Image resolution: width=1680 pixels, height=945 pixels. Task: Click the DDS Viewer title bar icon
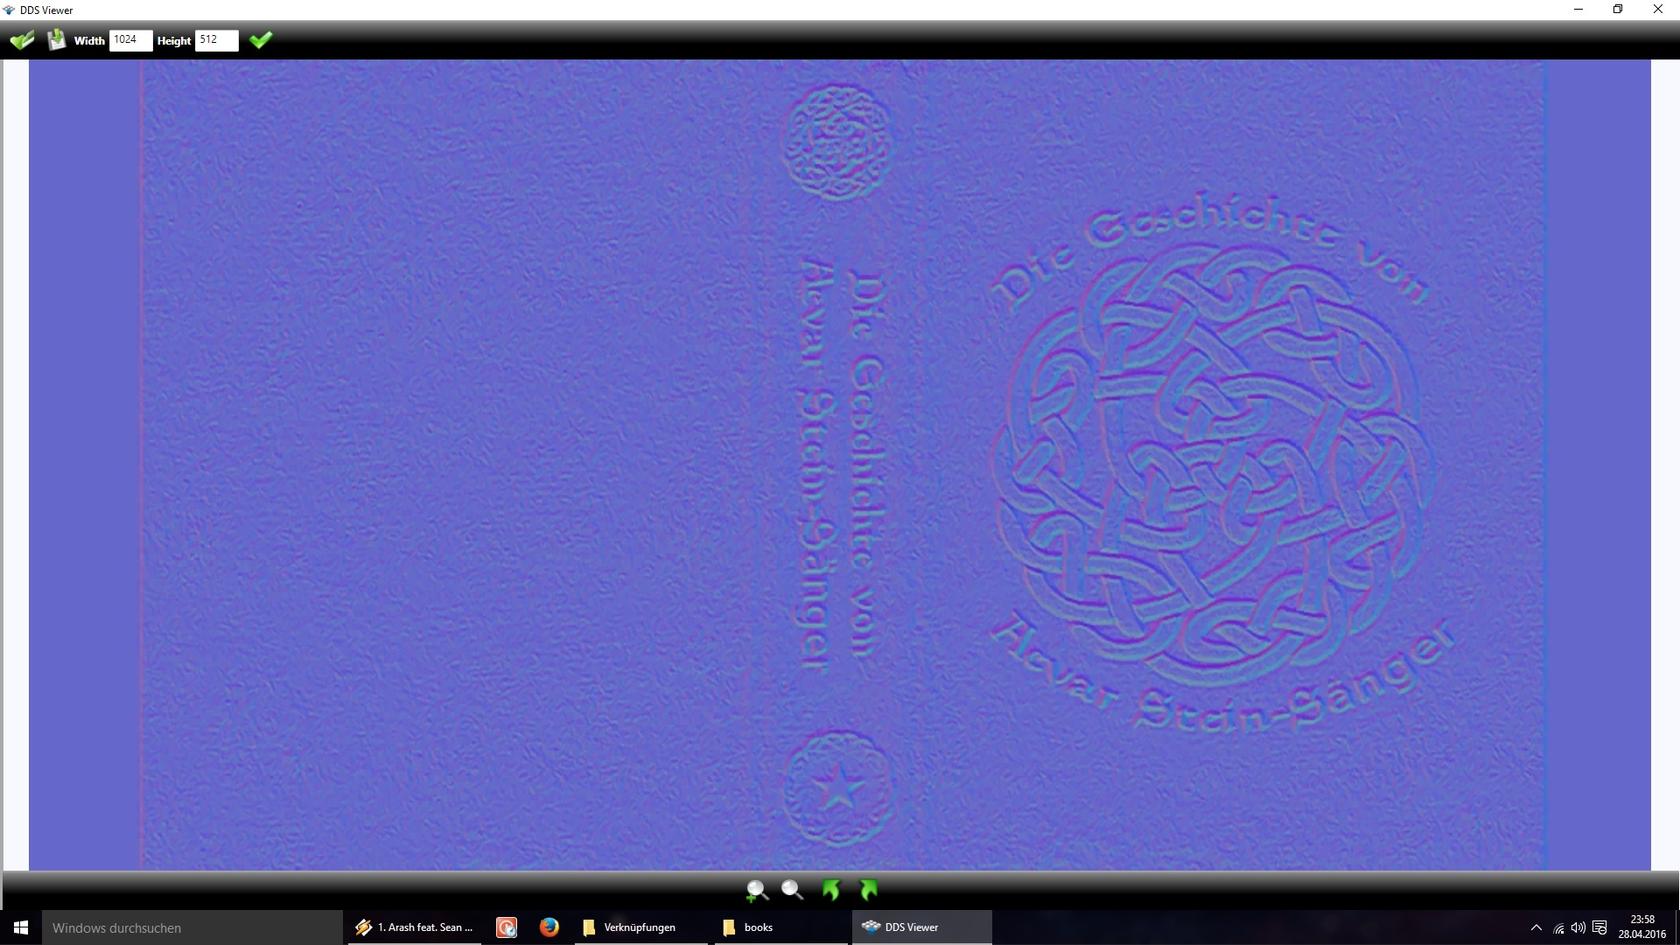pos(9,10)
